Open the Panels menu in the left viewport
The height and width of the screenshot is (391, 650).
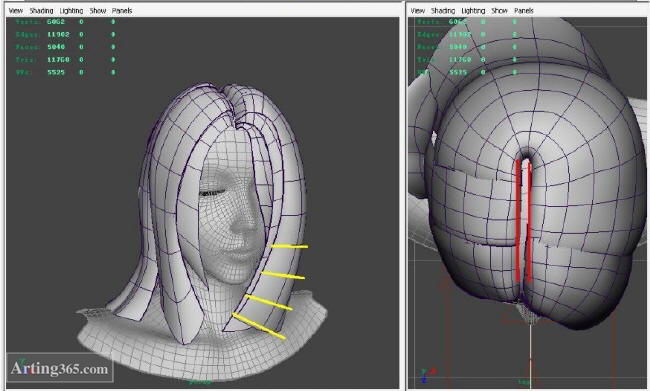click(x=122, y=11)
